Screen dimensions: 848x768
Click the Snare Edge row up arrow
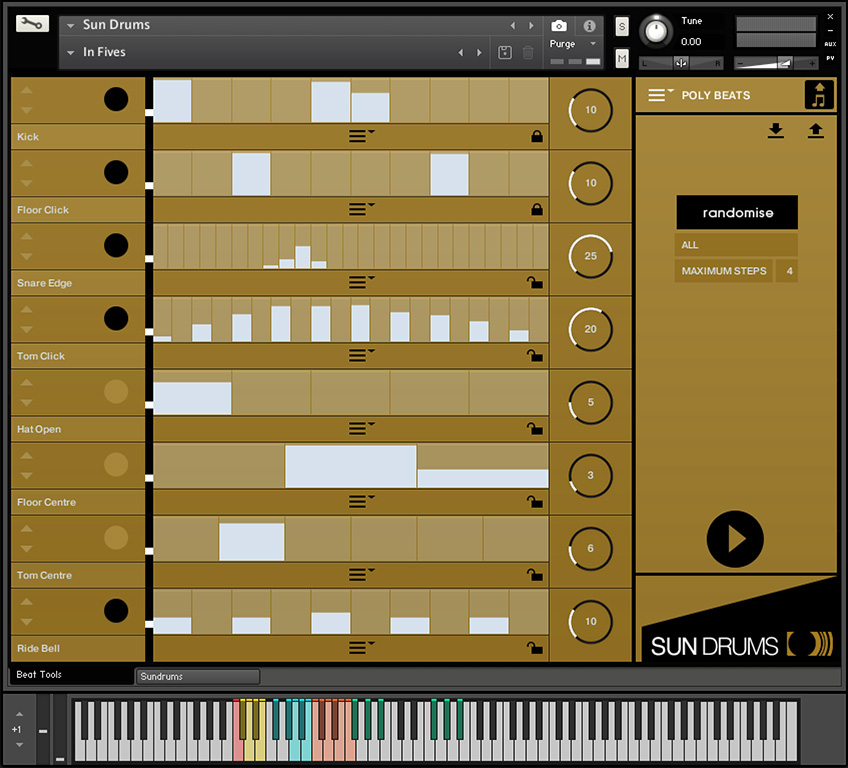[26, 236]
